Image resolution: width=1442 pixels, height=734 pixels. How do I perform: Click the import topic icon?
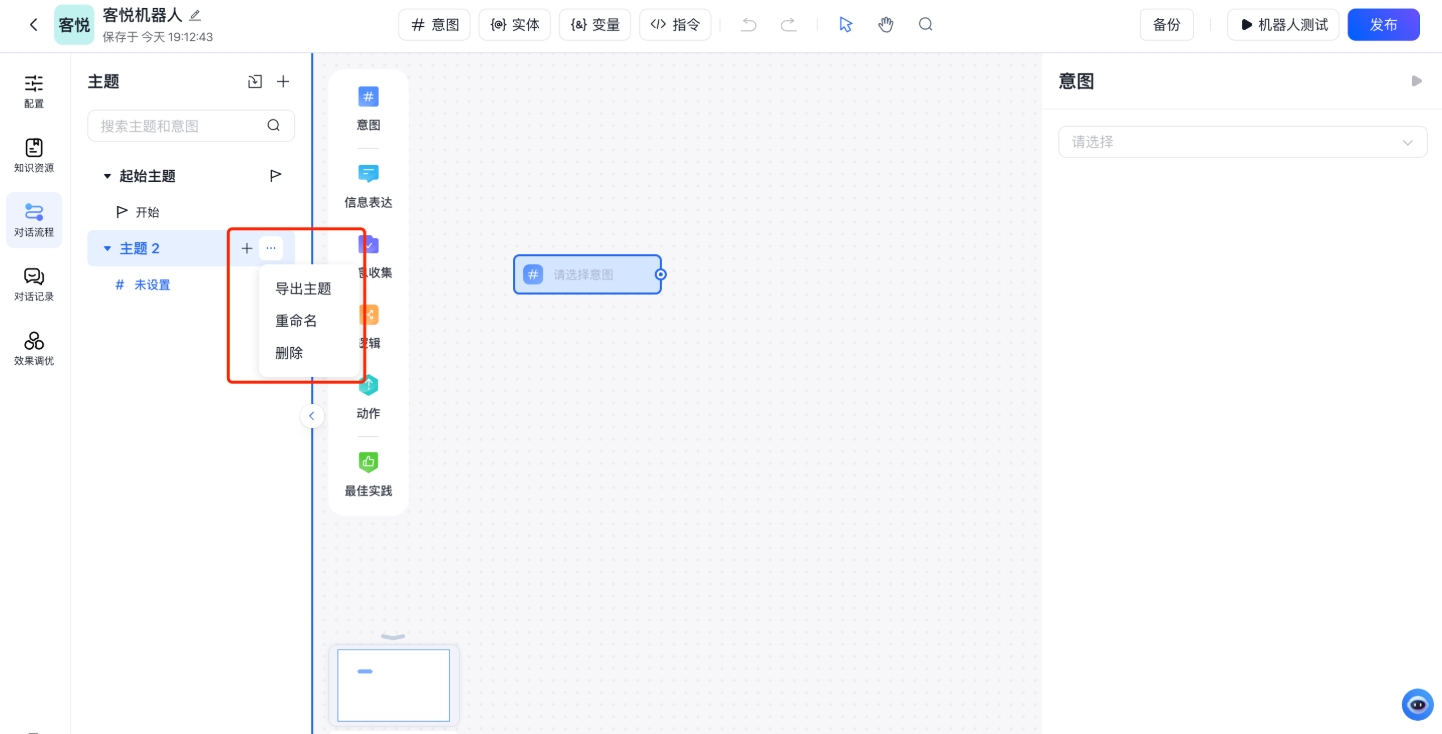[x=255, y=82]
